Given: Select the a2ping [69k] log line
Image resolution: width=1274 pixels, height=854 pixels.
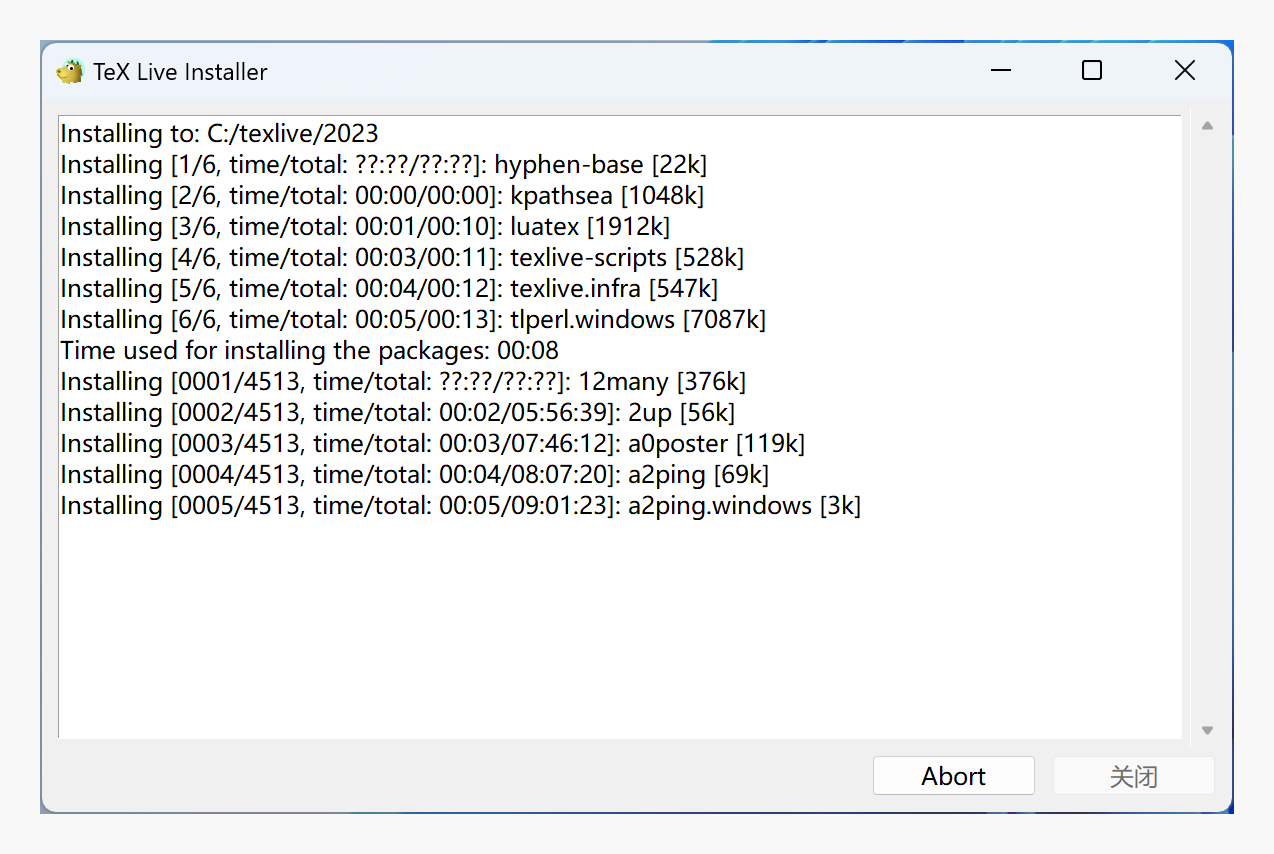Looking at the screenshot, I should click(415, 474).
